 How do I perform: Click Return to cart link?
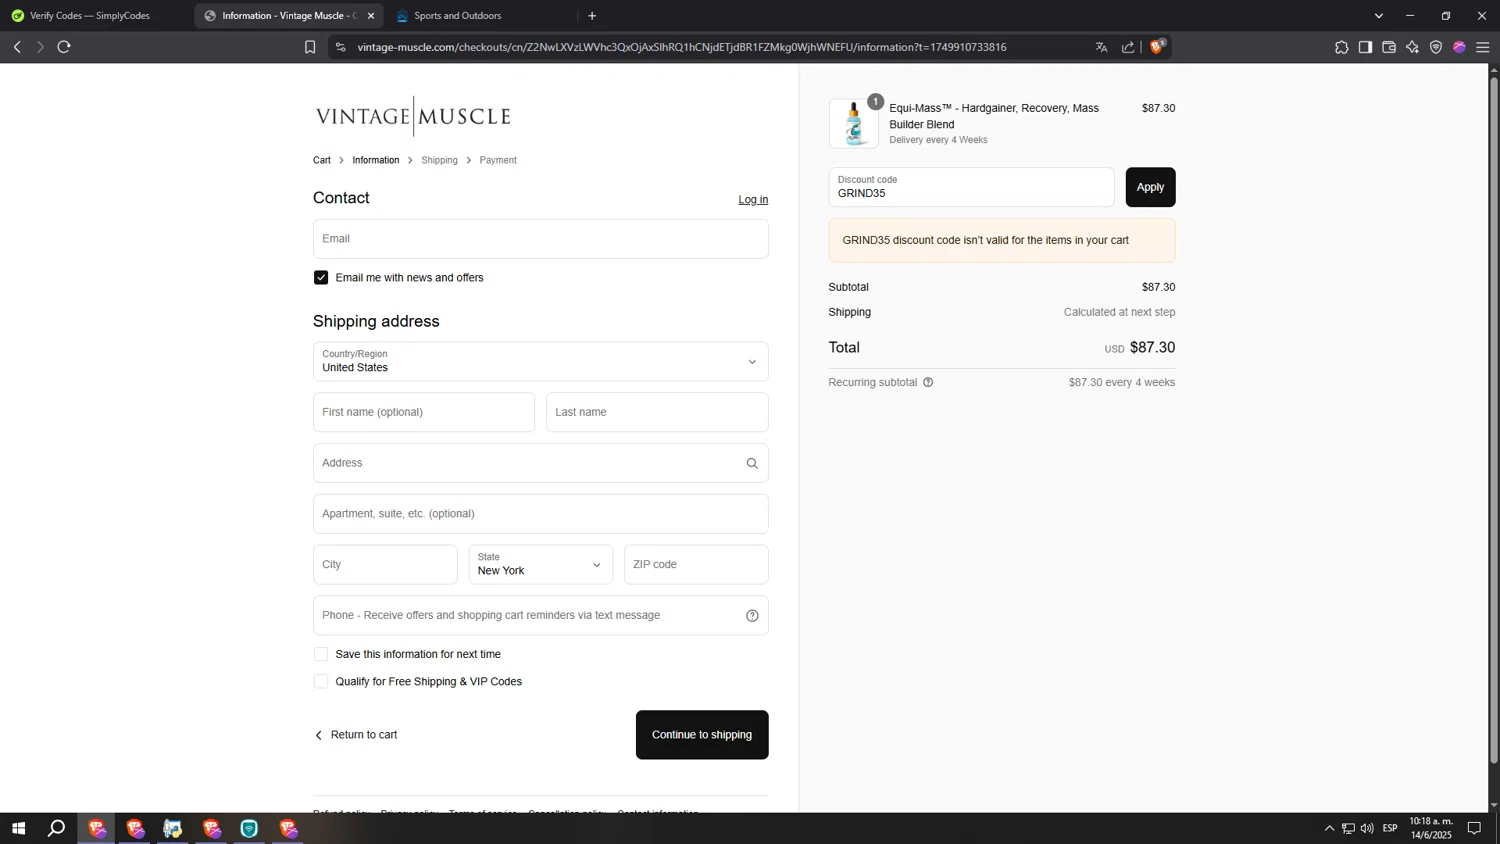pos(356,735)
